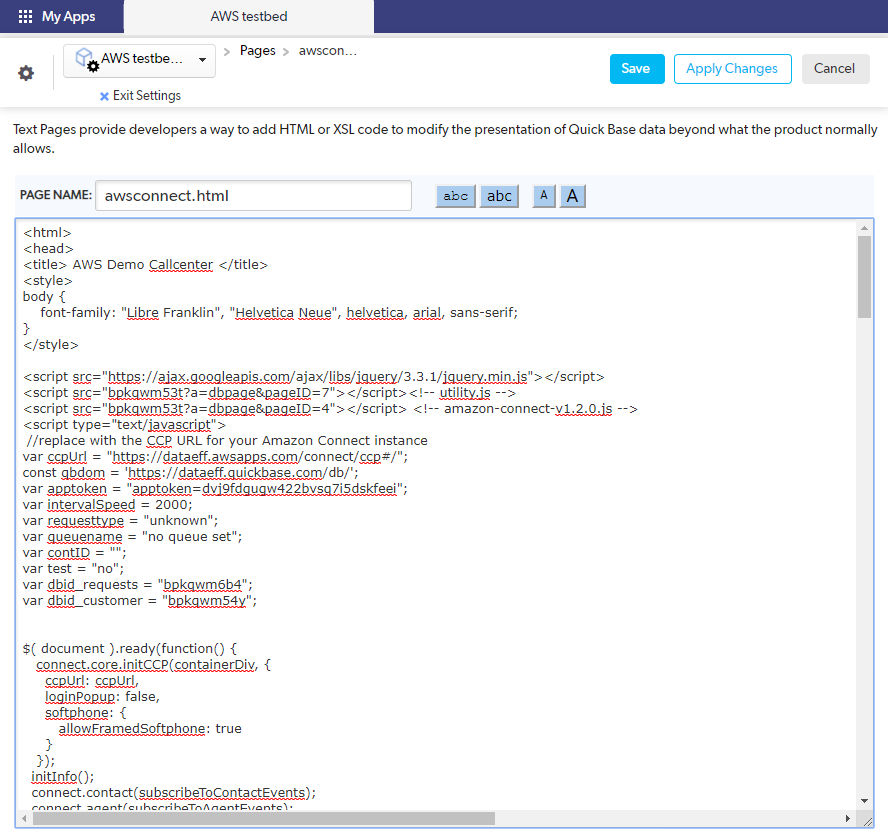Click the awscon... breadcrumb item

click(x=328, y=51)
